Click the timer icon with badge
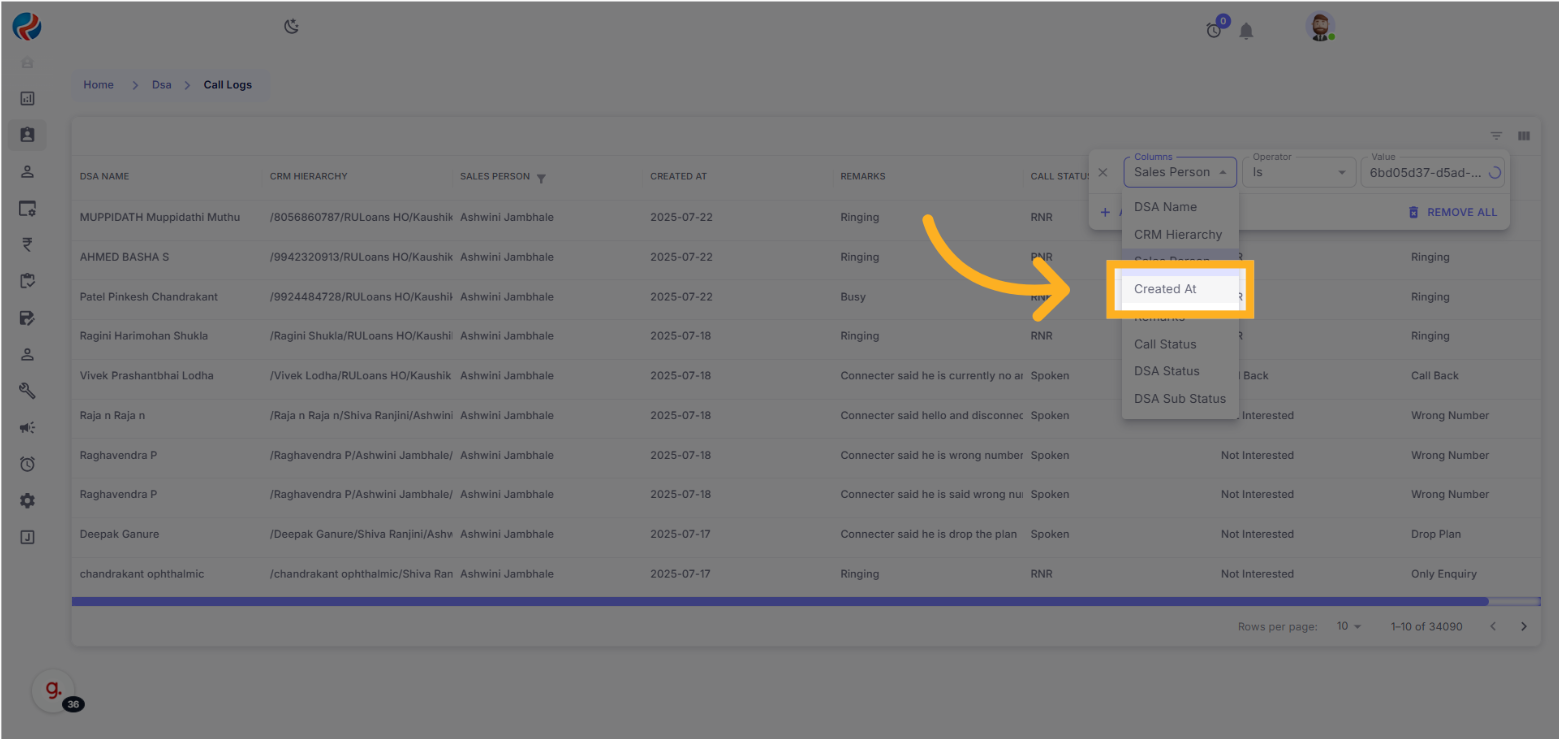The image size is (1559, 739). [x=1214, y=30]
